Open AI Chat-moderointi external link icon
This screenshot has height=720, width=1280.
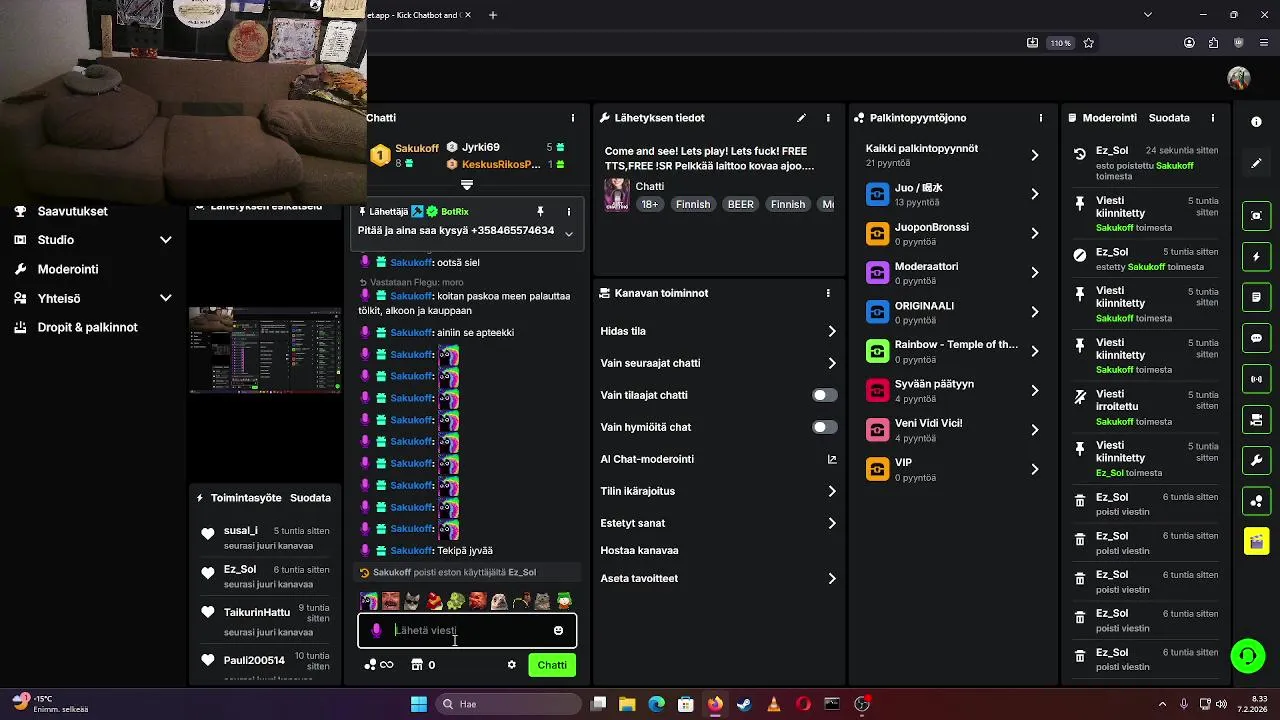tap(832, 459)
